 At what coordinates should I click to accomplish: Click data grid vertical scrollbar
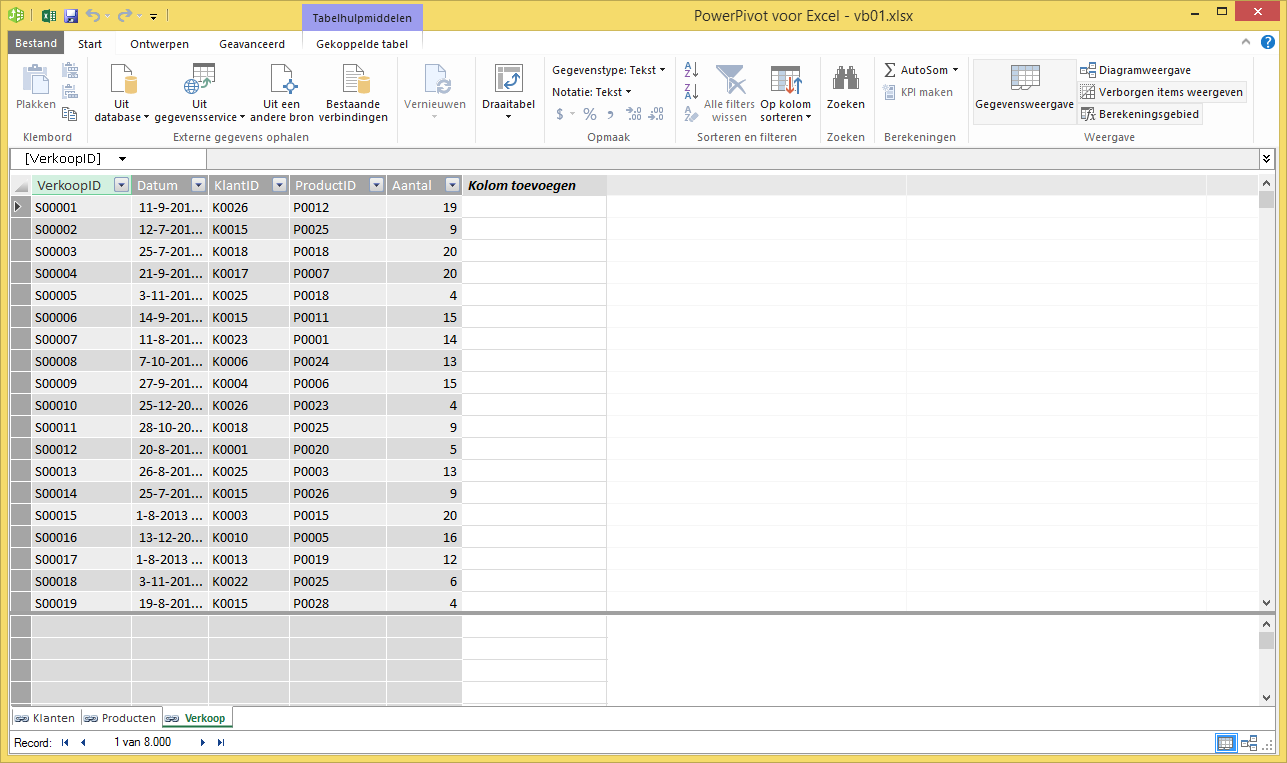(x=1267, y=393)
